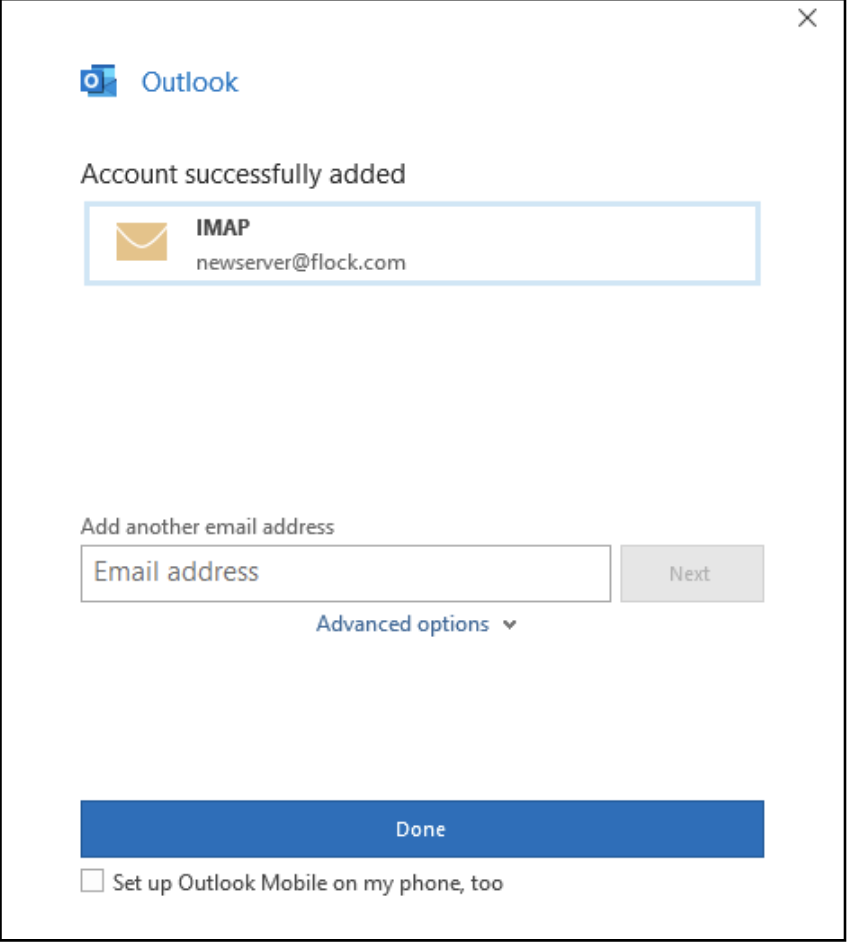
Task: Close the Outlook account setup dialog
Action: tap(807, 18)
